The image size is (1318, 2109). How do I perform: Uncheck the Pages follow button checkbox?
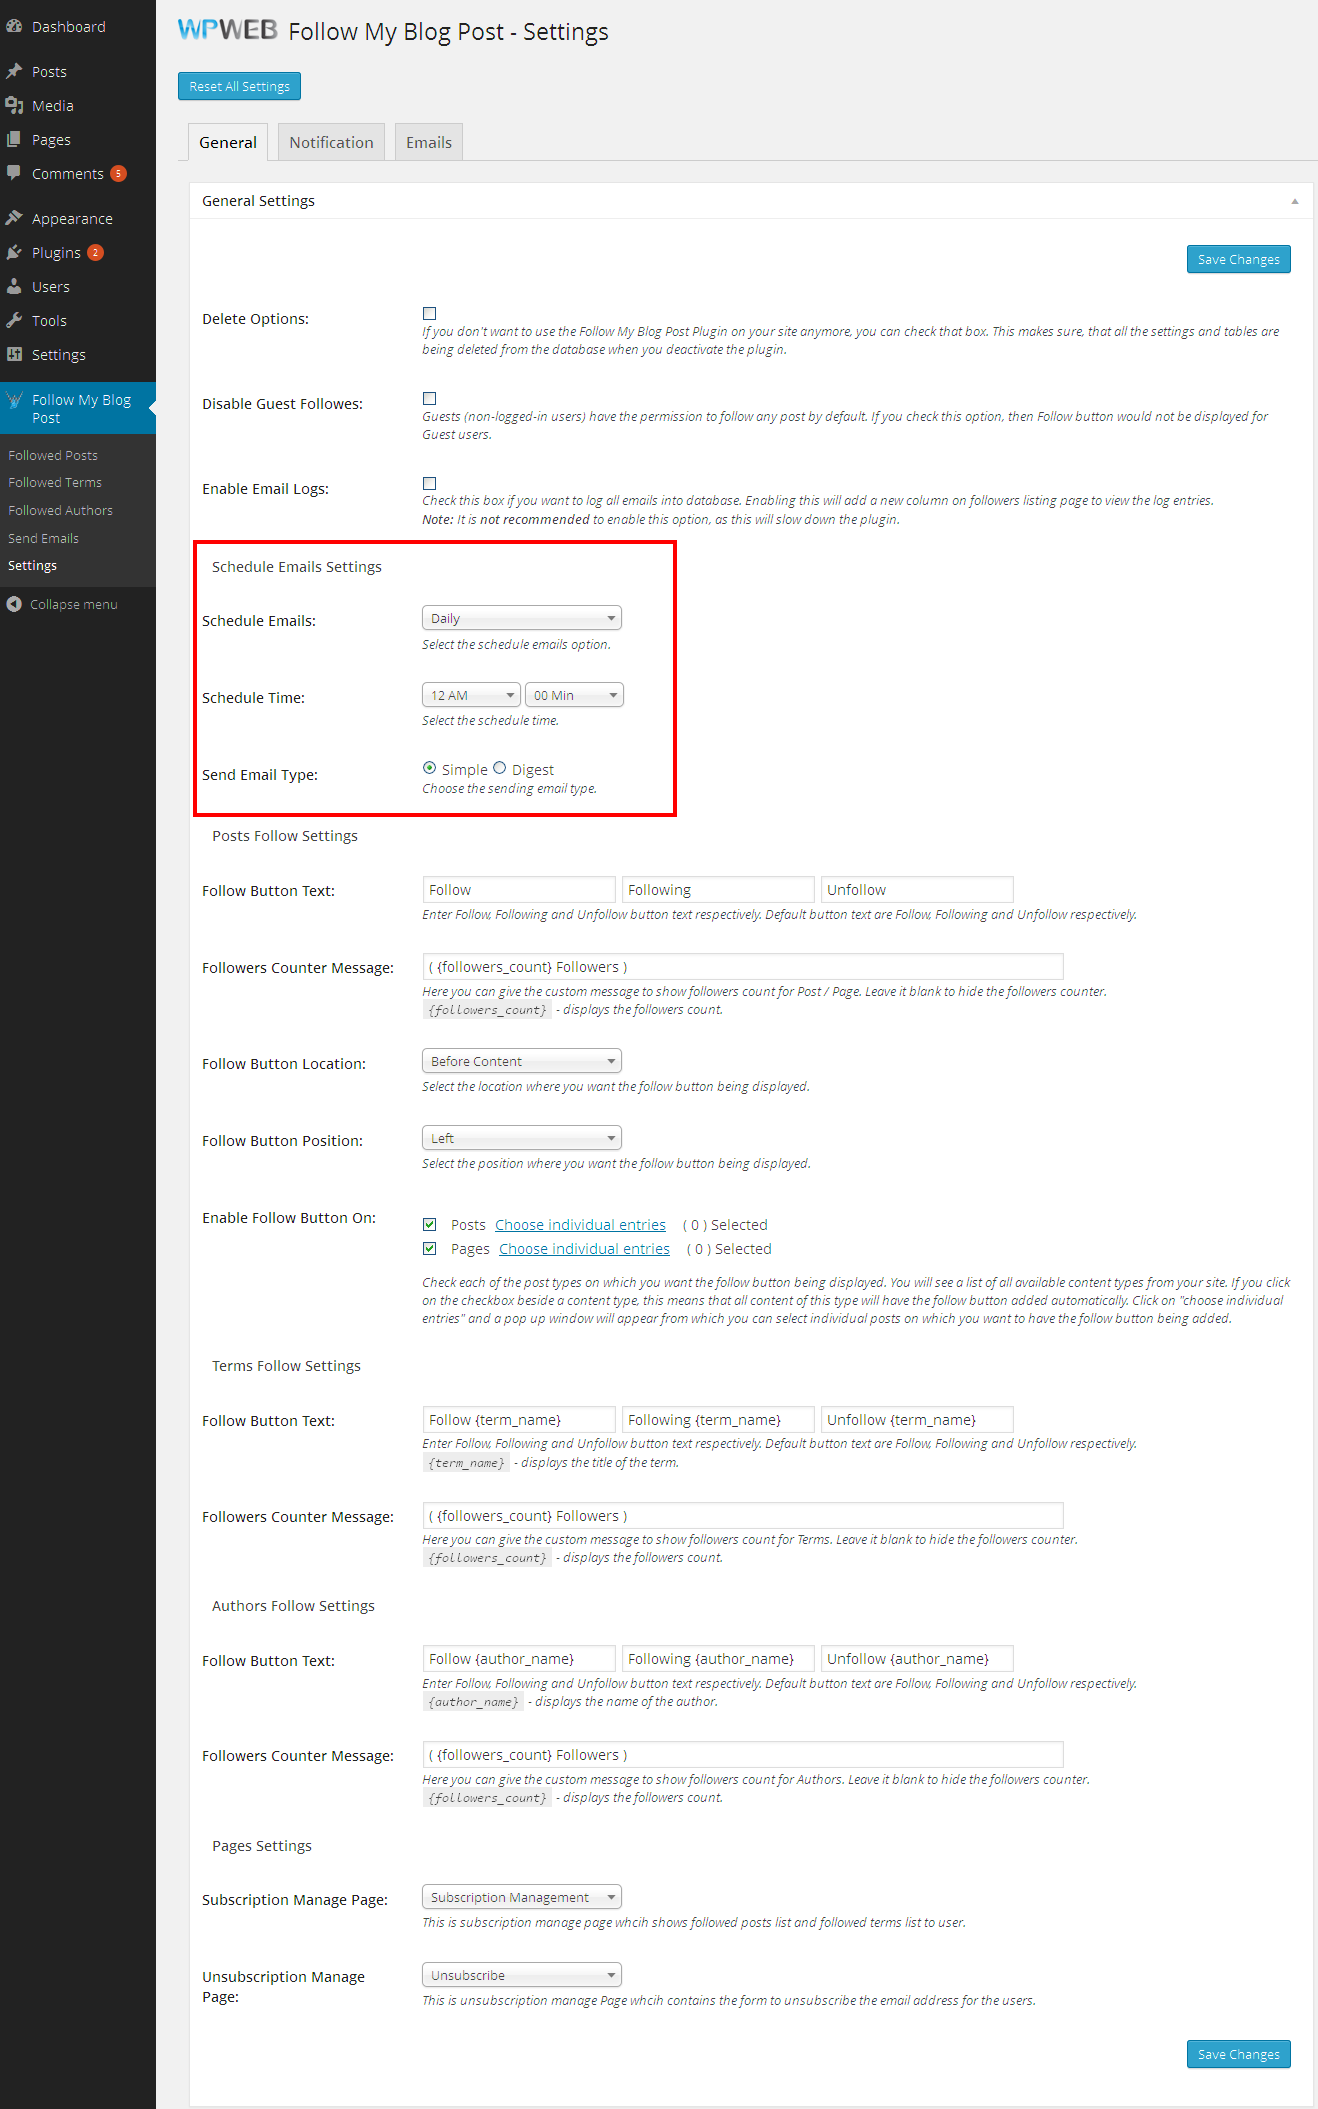tap(429, 1249)
